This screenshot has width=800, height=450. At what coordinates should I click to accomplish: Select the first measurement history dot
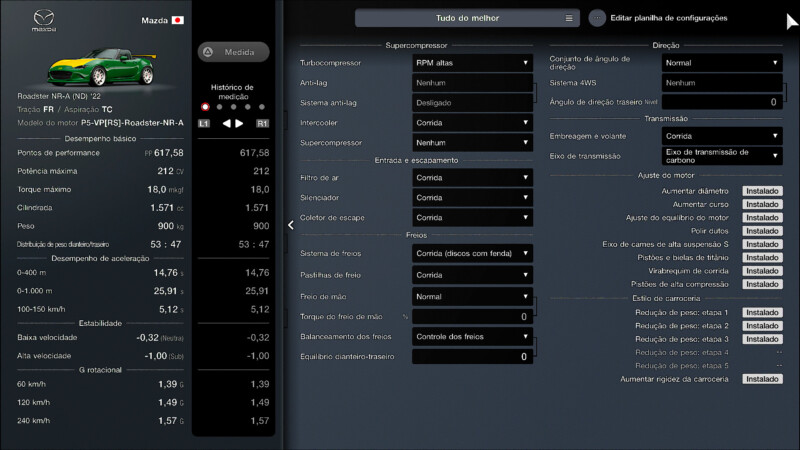tap(205, 106)
